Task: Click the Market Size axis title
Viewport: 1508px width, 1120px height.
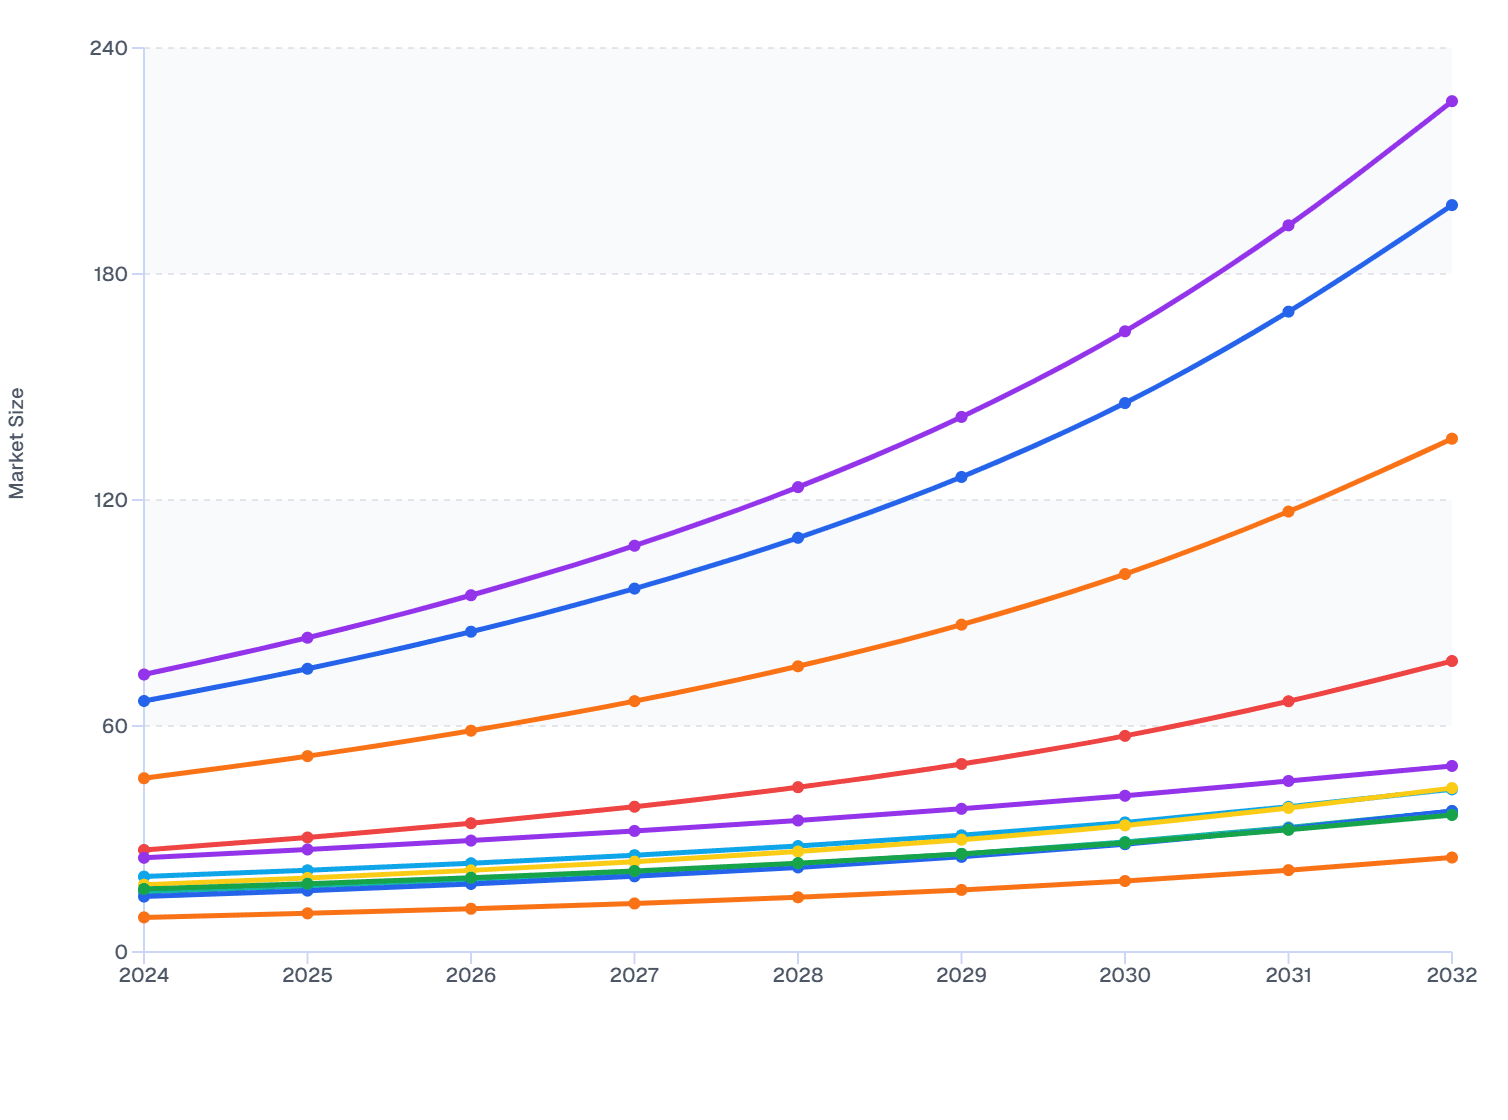Action: tap(17, 443)
